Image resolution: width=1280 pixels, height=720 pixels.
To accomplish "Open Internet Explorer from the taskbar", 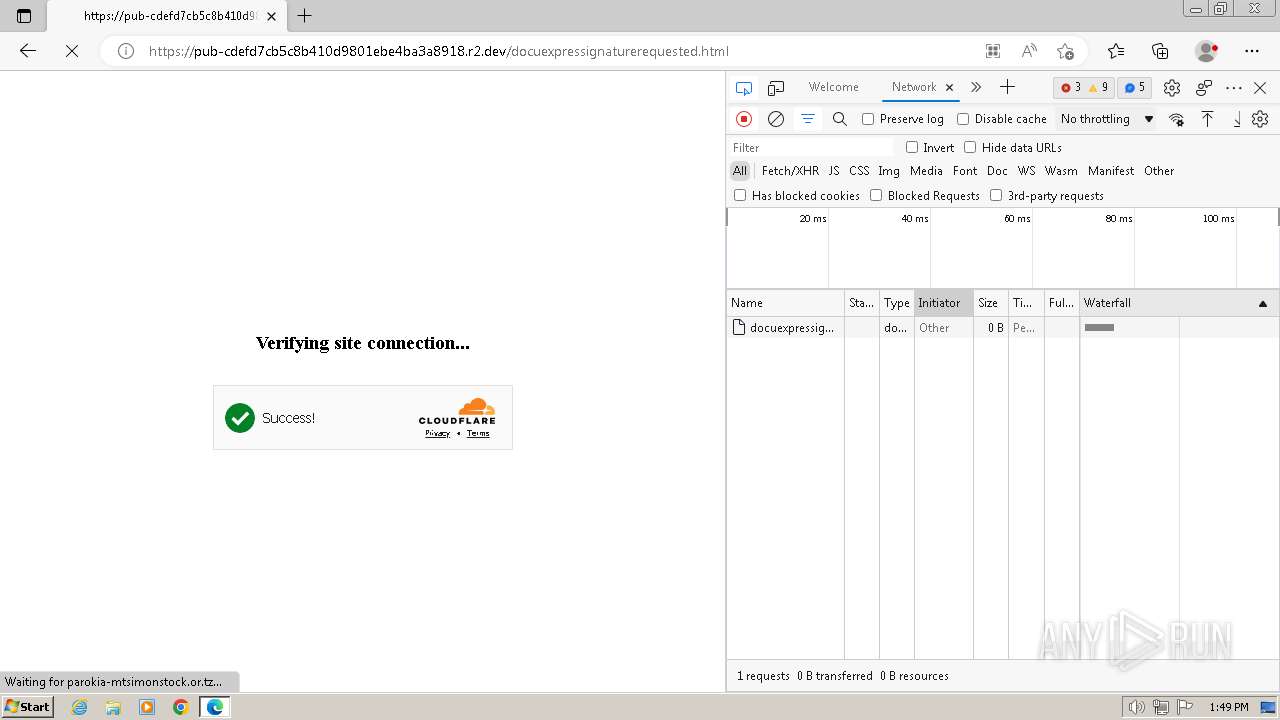I will (79, 707).
